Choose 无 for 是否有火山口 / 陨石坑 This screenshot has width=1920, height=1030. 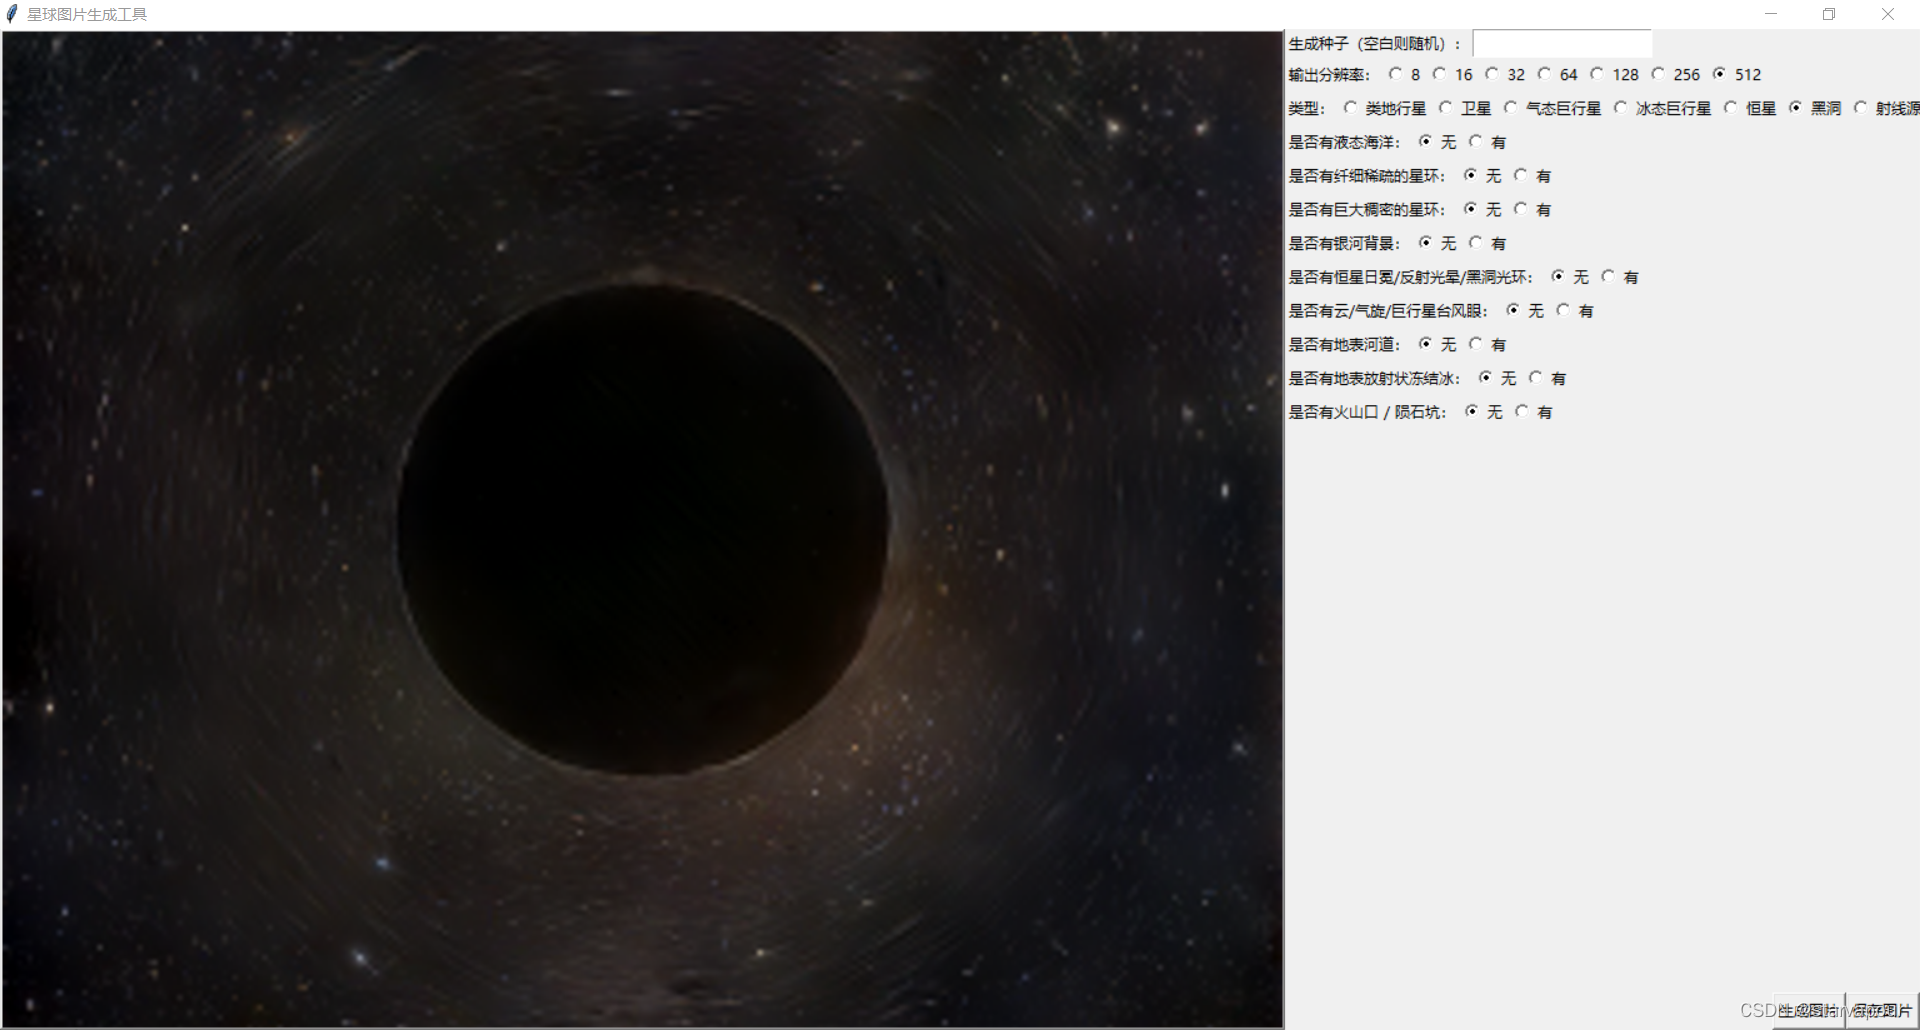1472,412
